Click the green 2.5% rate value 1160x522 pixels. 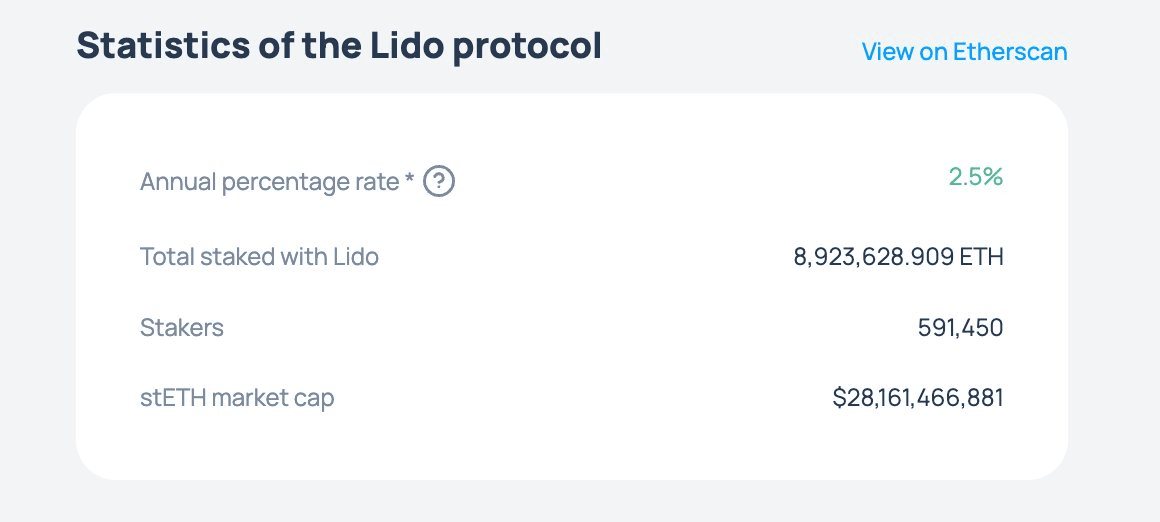[975, 177]
